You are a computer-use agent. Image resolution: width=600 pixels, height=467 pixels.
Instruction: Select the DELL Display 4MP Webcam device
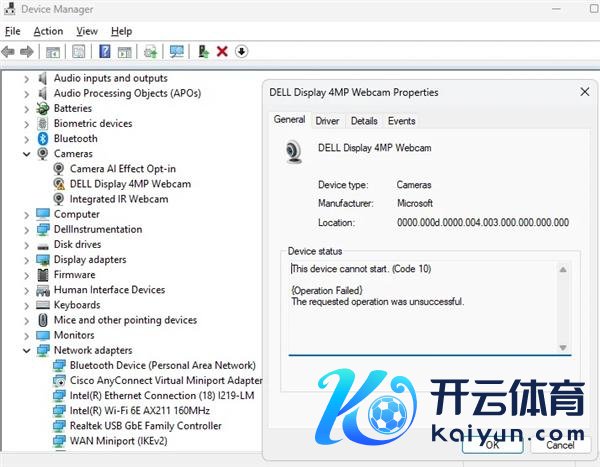(129, 184)
